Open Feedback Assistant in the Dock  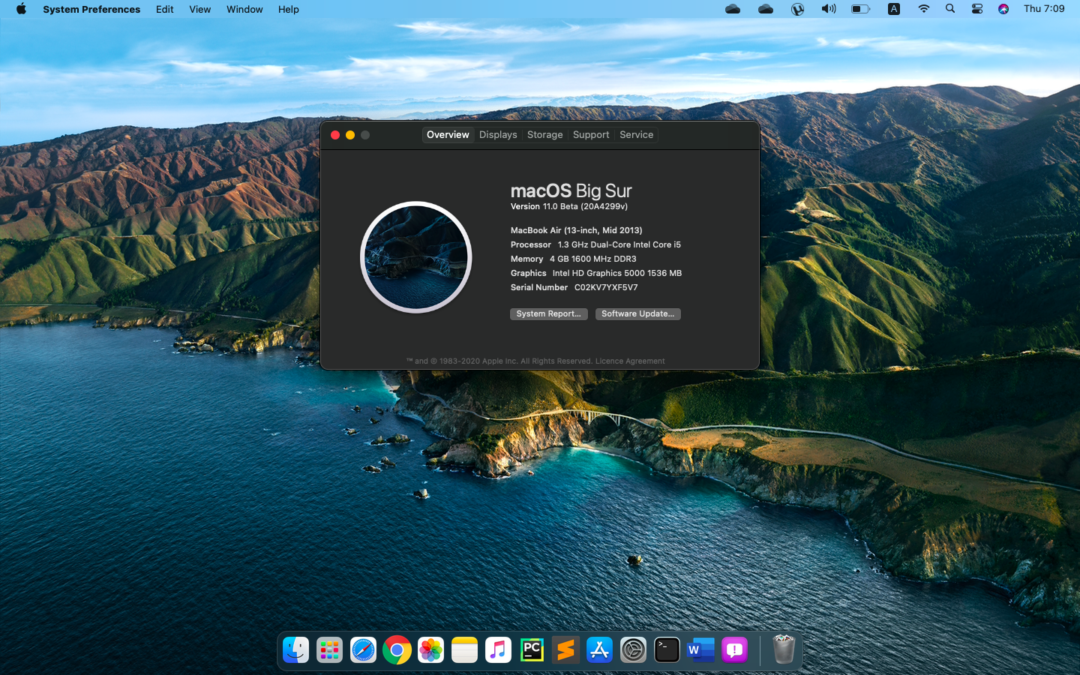[734, 650]
